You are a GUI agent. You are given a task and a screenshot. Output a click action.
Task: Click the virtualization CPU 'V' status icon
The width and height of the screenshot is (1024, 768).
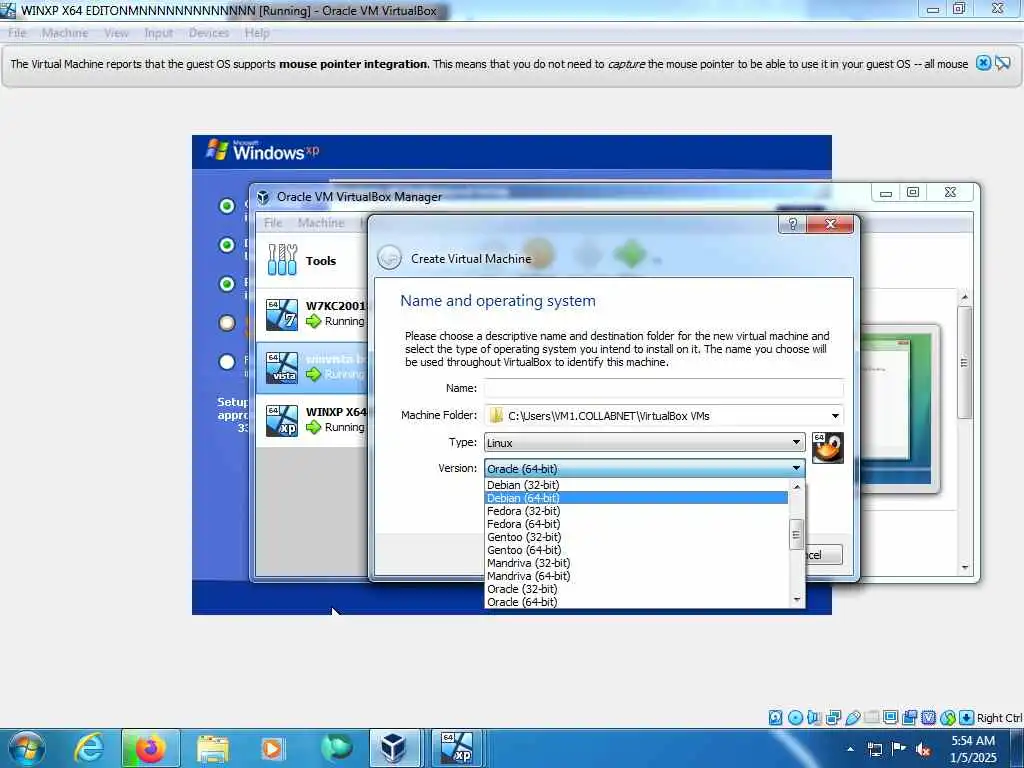click(x=928, y=718)
